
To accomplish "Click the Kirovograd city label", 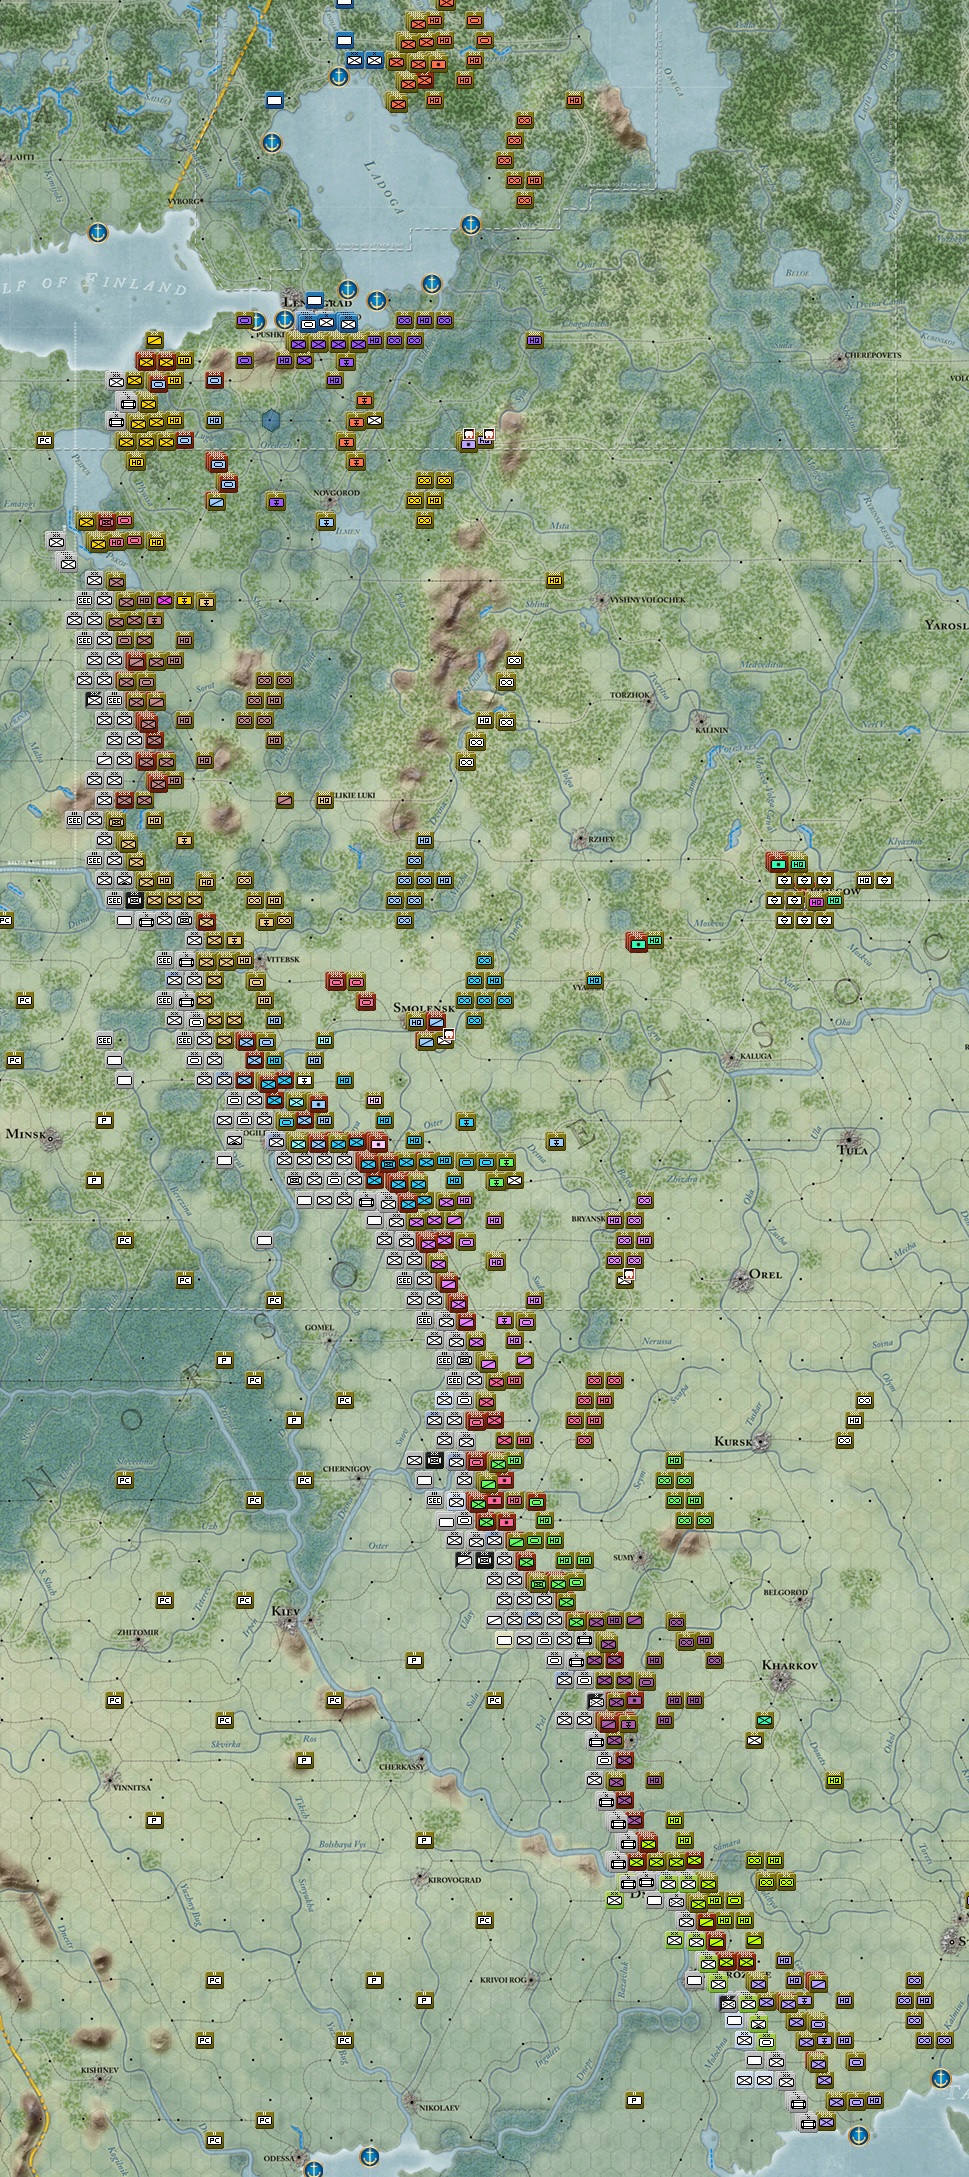I will point(455,1880).
